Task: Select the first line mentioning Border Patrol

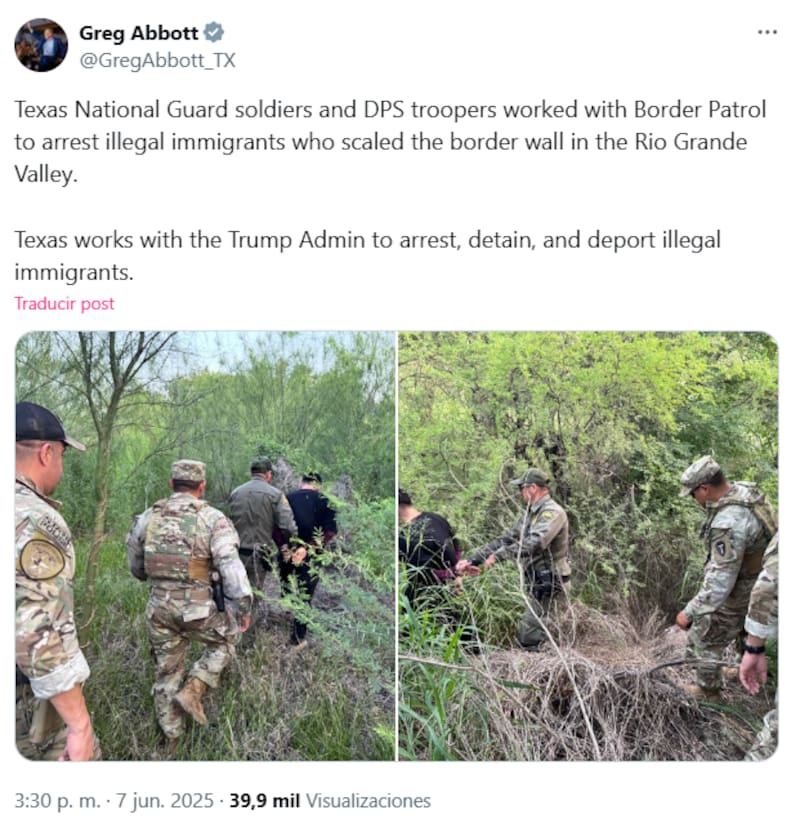Action: 390,110
